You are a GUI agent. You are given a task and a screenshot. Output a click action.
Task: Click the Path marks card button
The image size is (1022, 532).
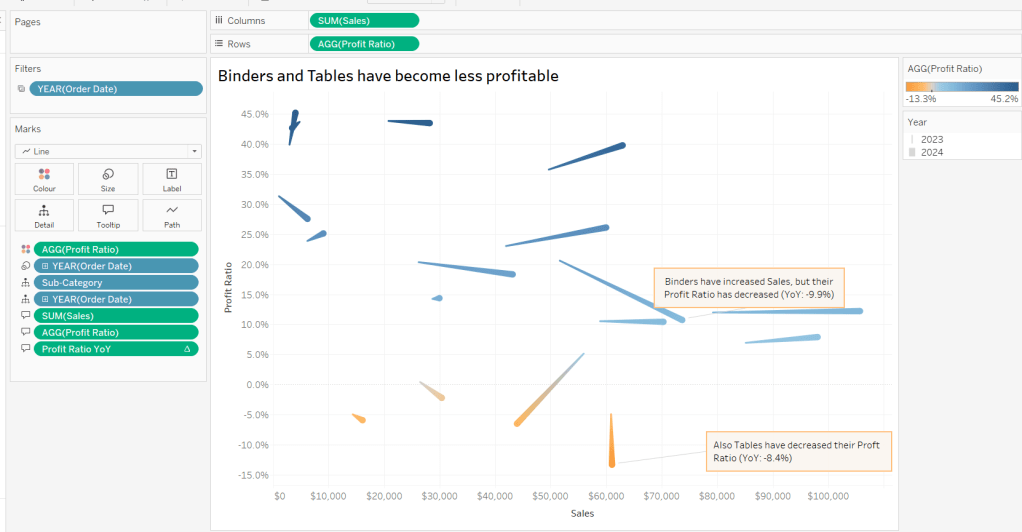[x=172, y=215]
